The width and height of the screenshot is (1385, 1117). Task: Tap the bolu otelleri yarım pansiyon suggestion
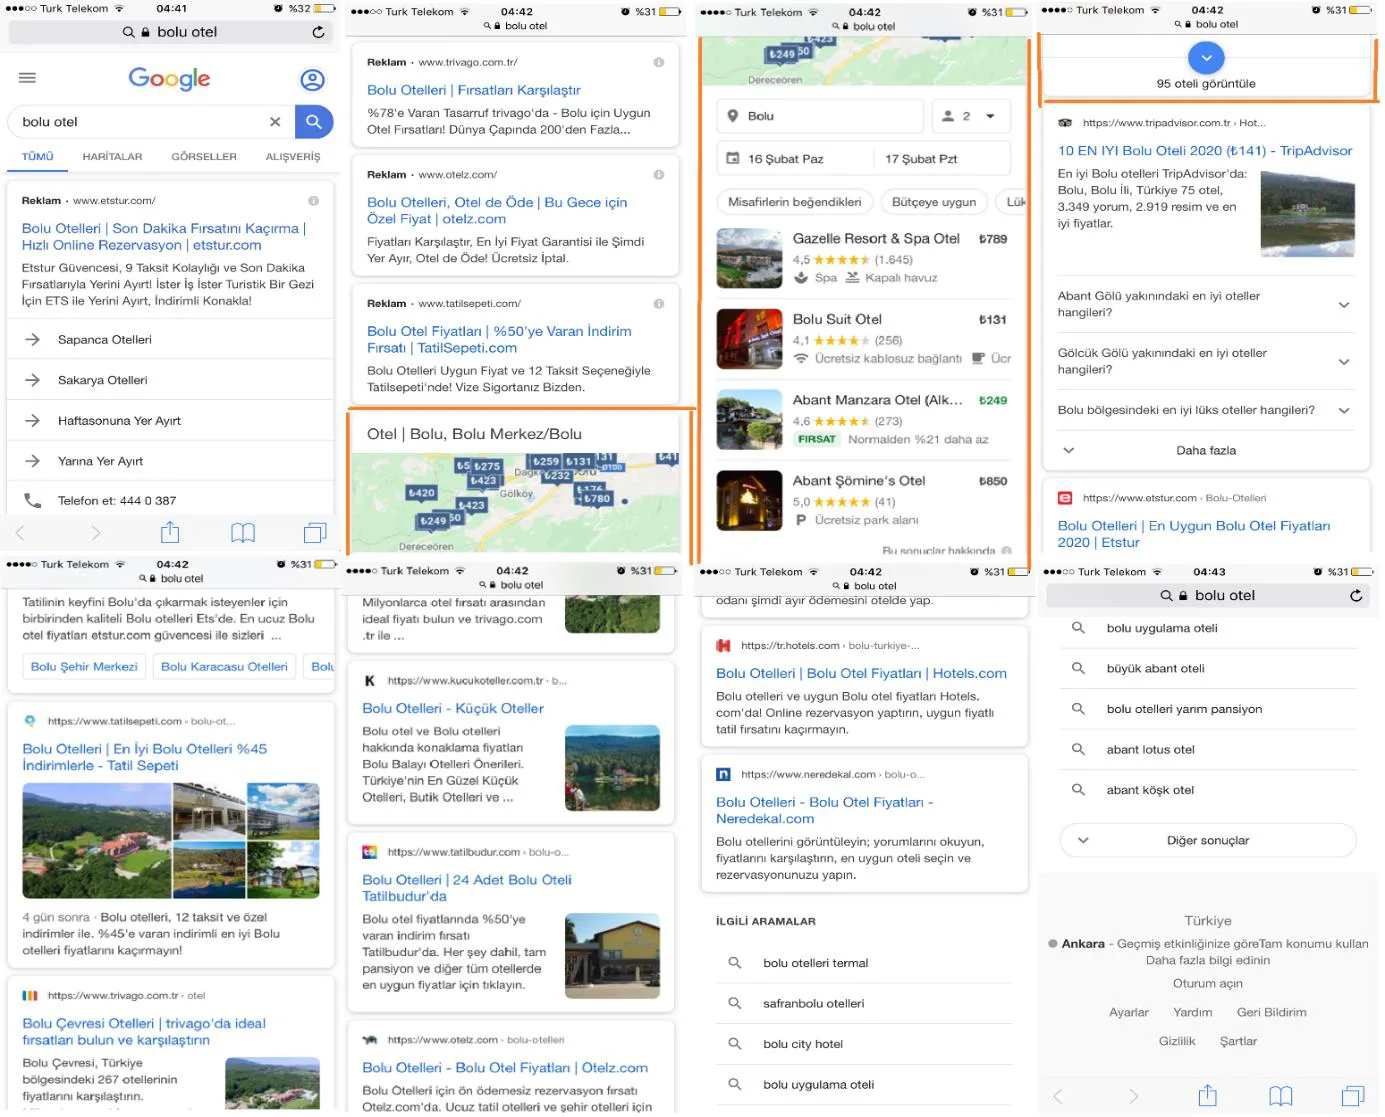[1184, 709]
